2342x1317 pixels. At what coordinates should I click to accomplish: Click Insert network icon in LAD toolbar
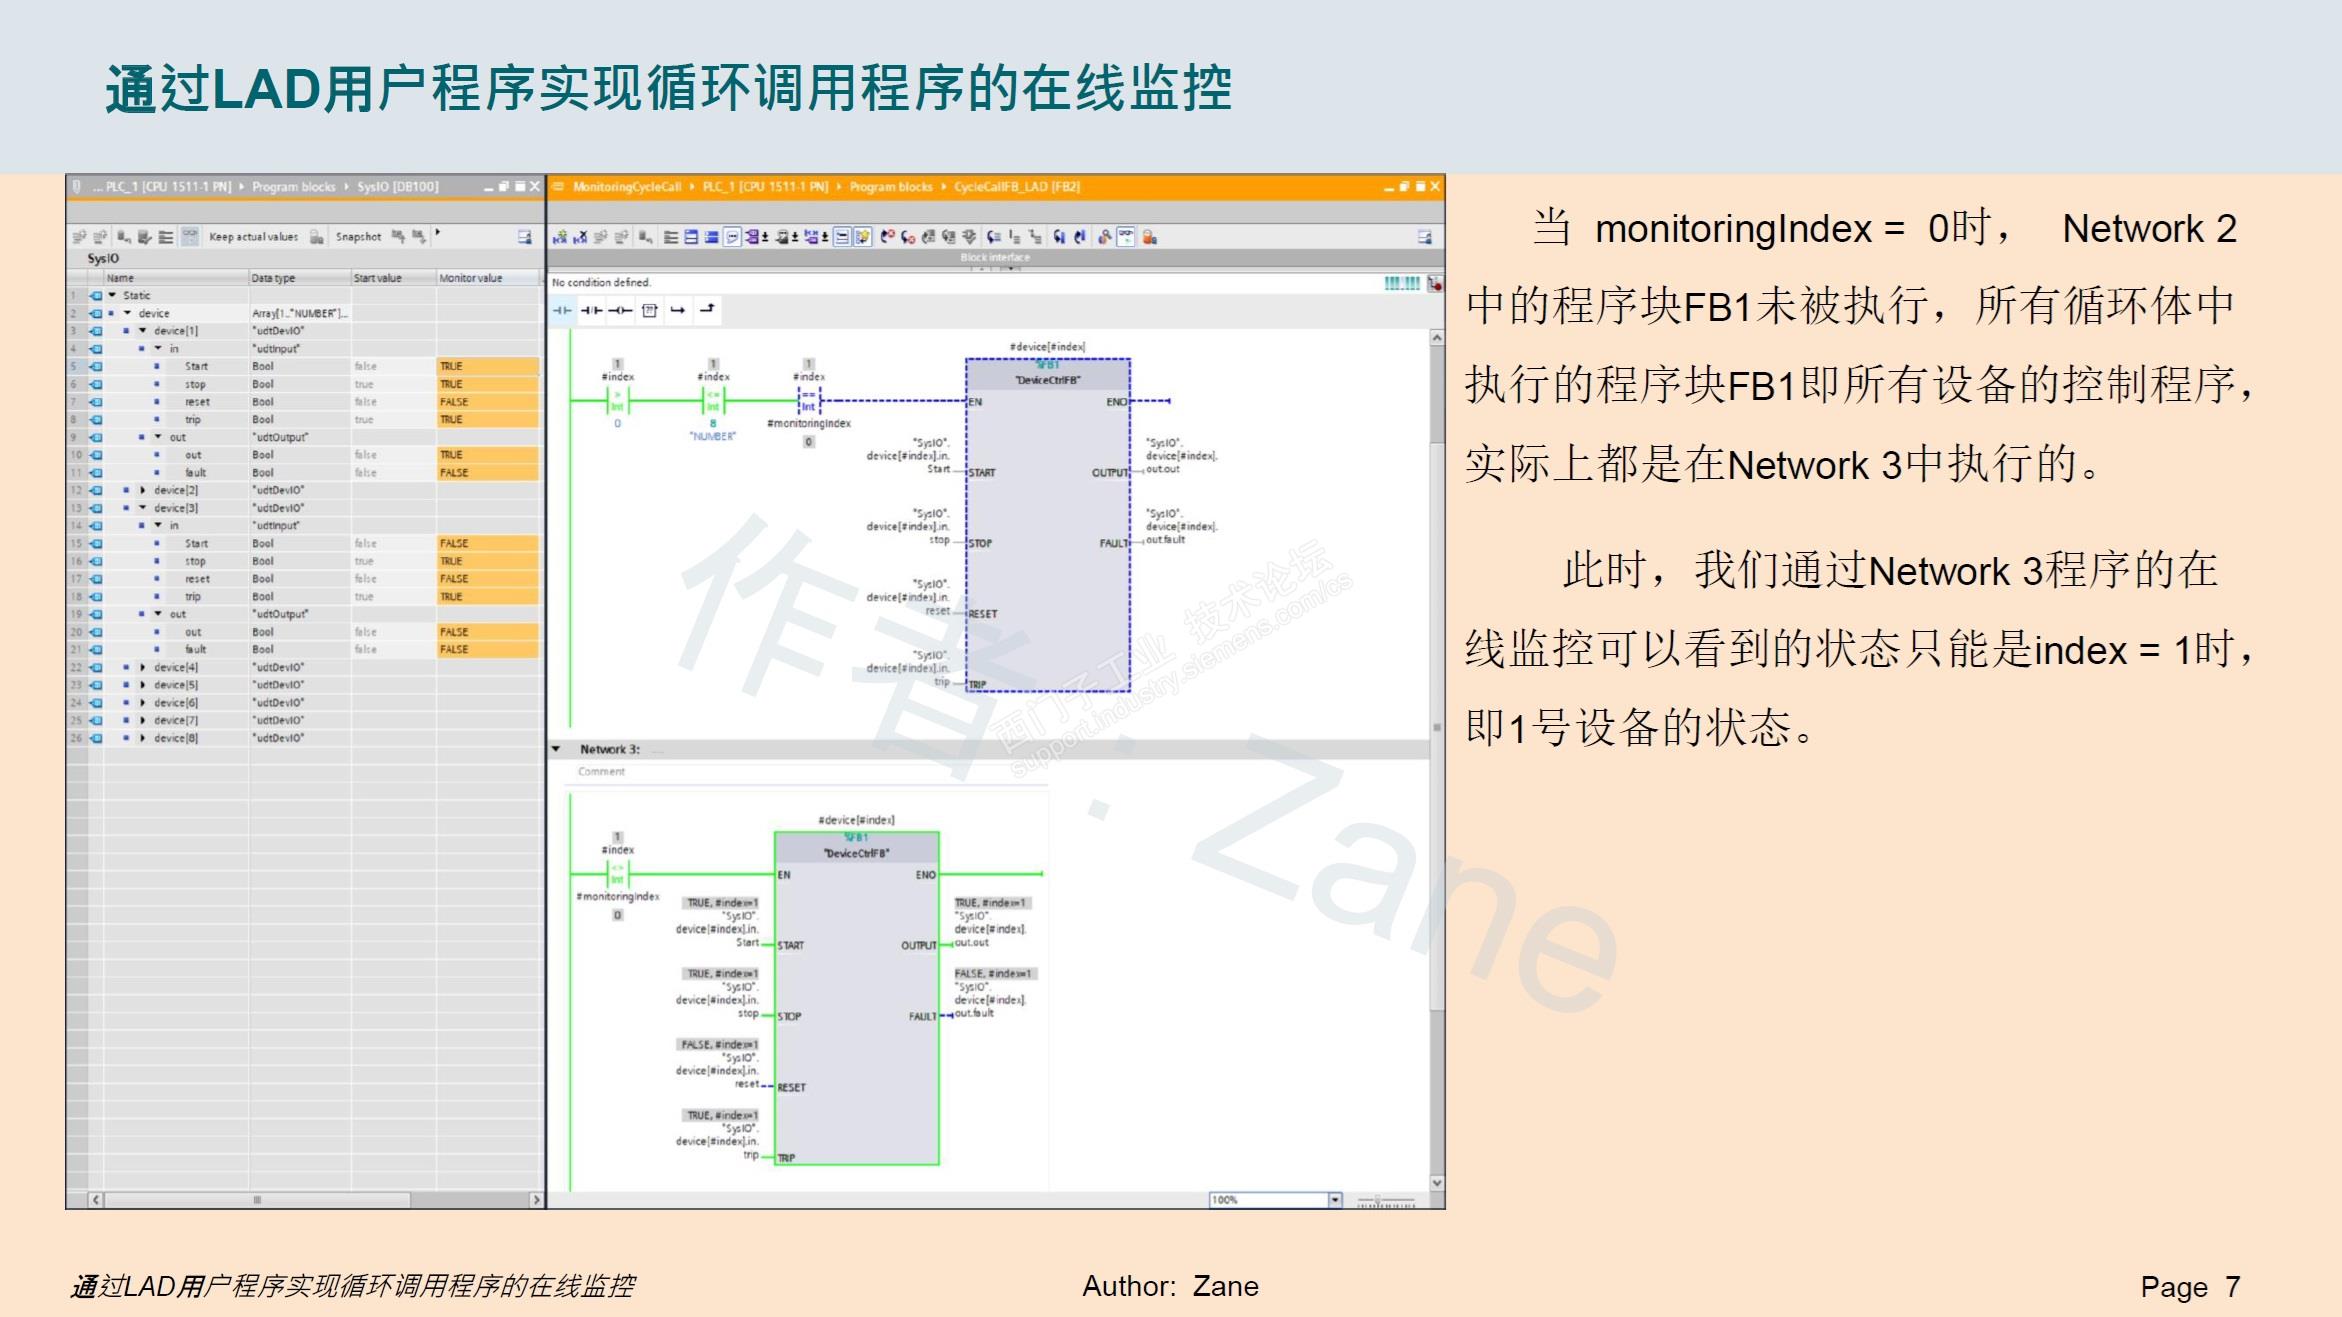[560, 237]
